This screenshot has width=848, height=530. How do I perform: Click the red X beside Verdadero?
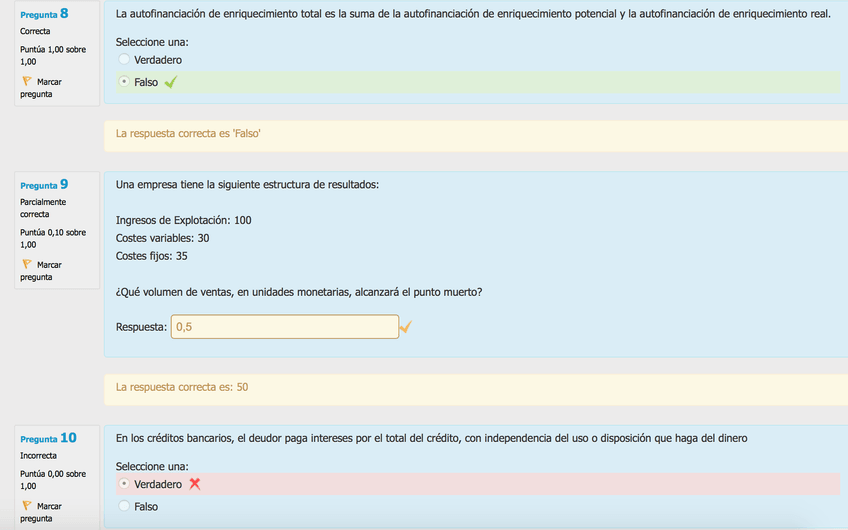195,484
